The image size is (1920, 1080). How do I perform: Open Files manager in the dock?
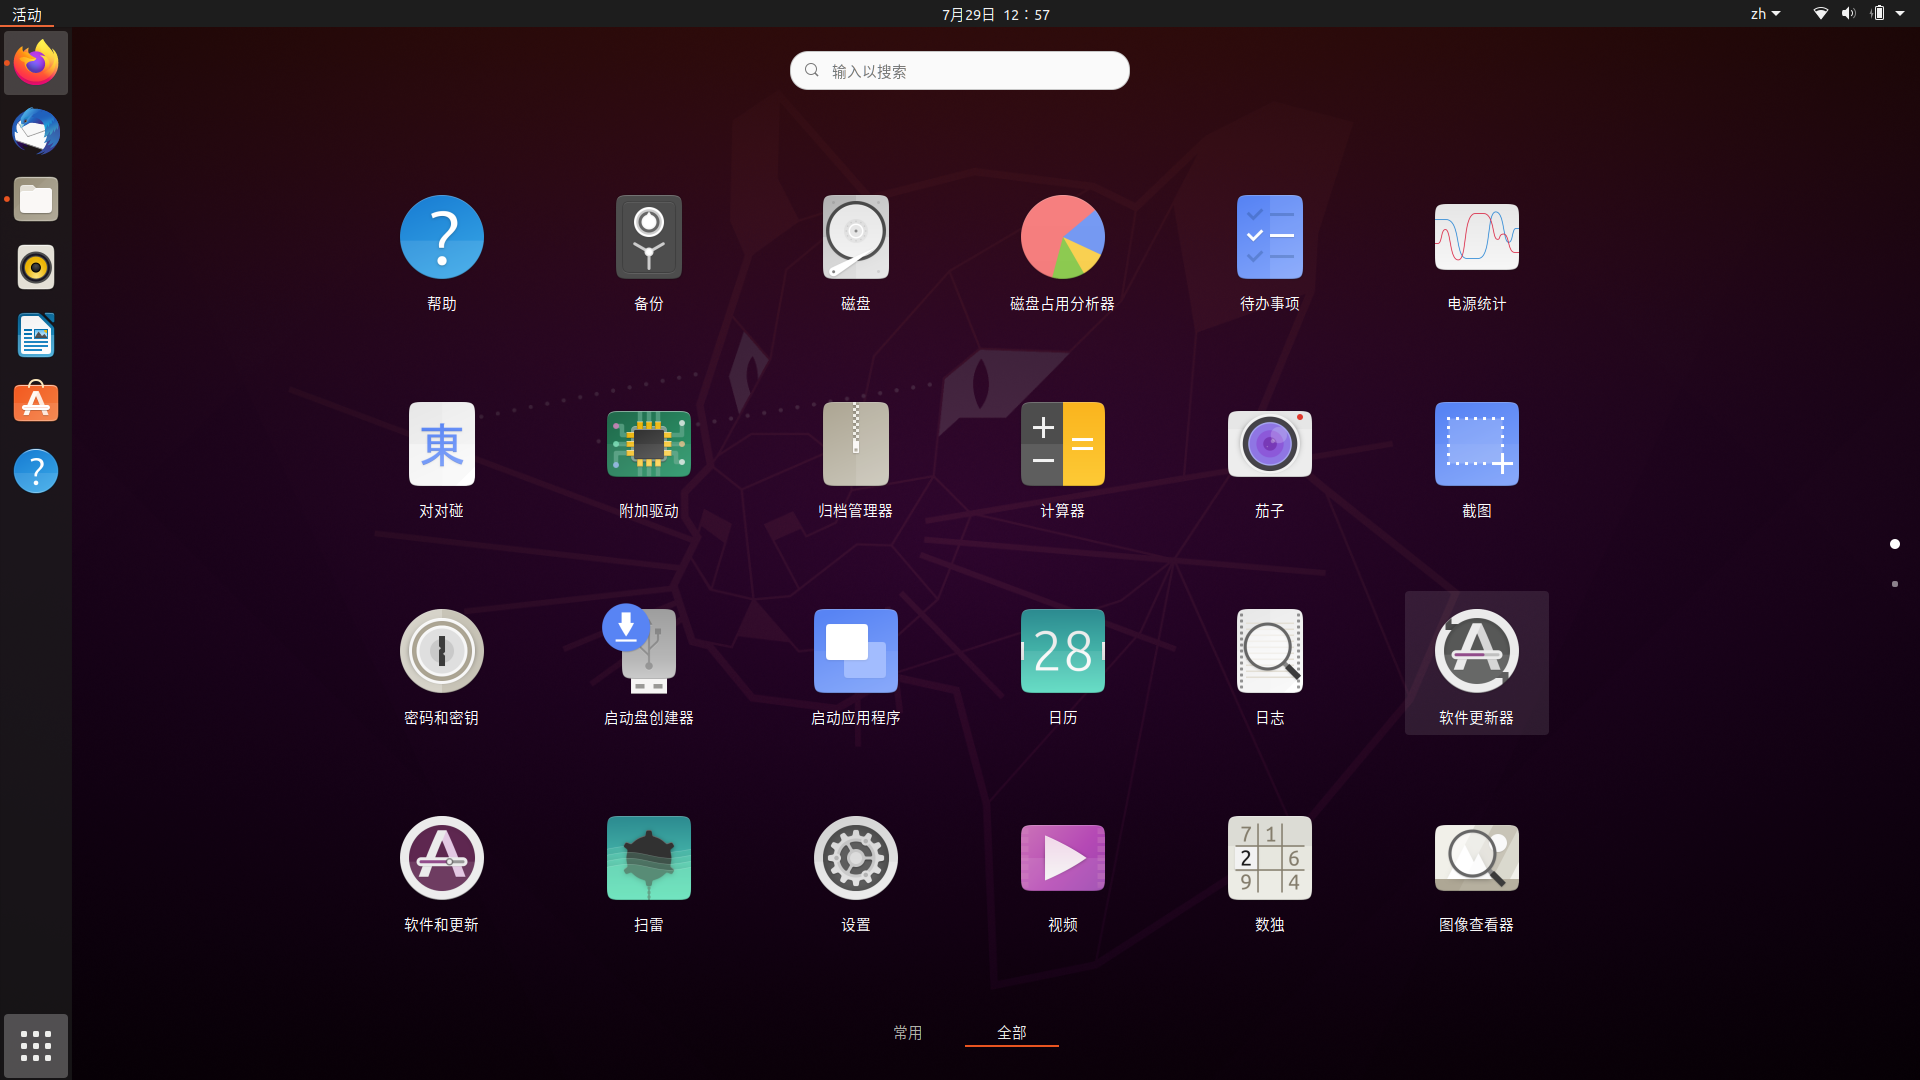tap(36, 199)
